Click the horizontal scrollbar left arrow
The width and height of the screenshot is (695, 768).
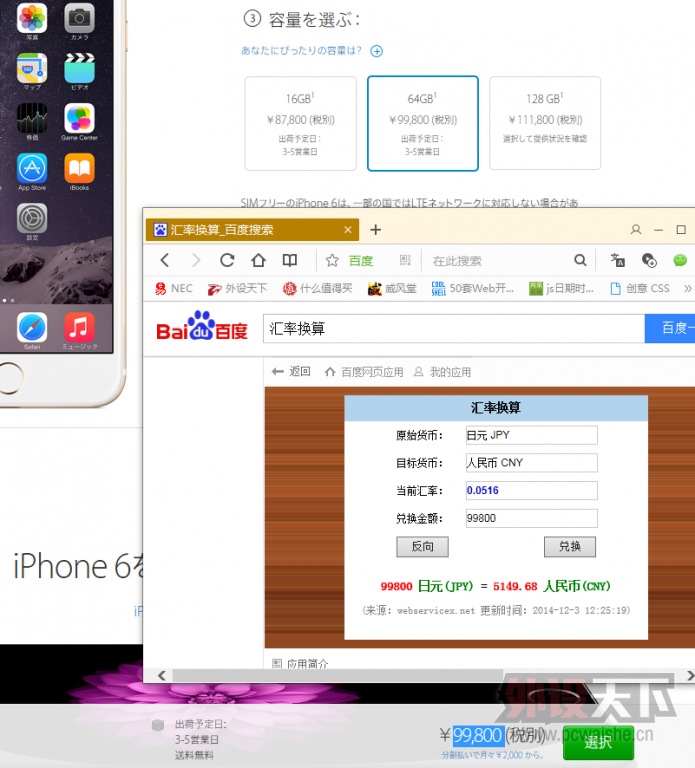(162, 676)
